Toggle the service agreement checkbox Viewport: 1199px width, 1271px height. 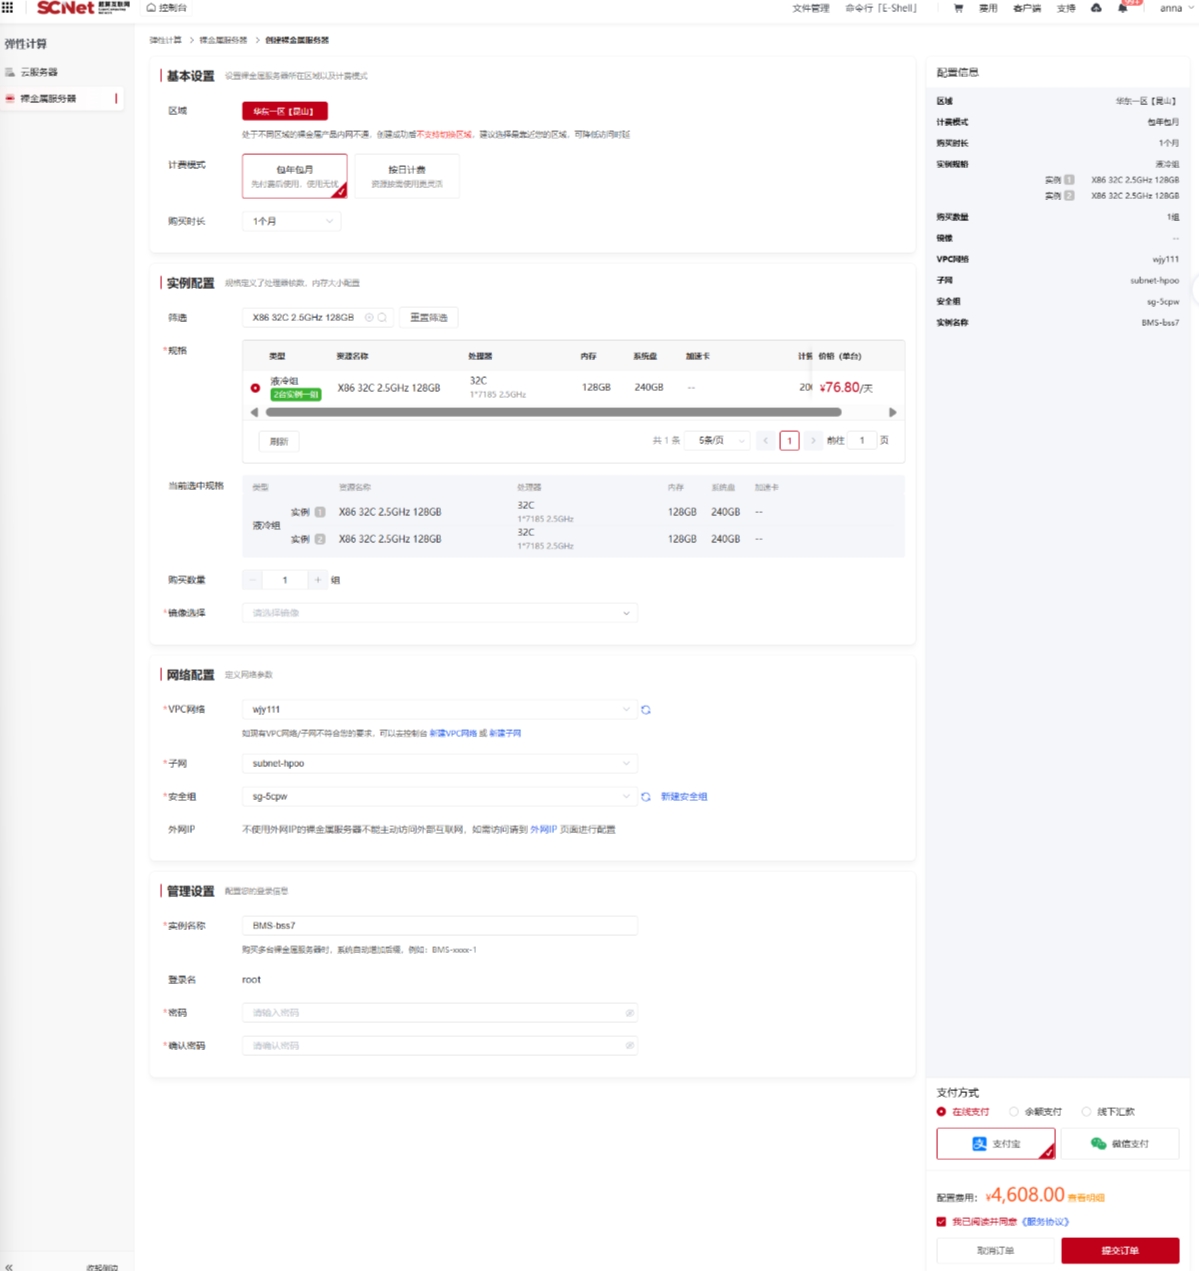point(941,1221)
